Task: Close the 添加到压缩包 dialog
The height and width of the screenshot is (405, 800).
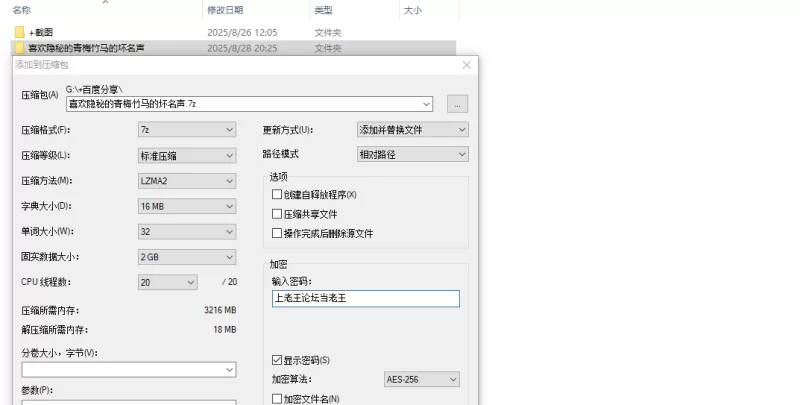Action: pos(466,65)
